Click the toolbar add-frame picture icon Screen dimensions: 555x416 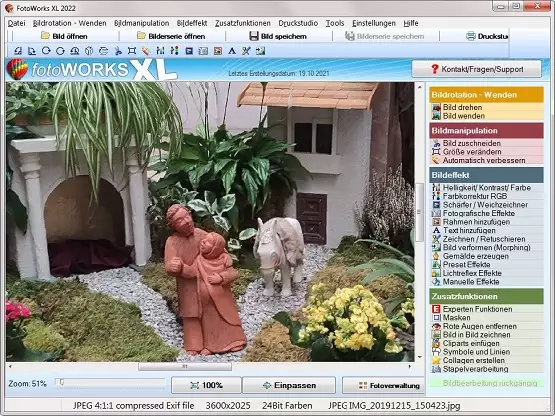218,51
